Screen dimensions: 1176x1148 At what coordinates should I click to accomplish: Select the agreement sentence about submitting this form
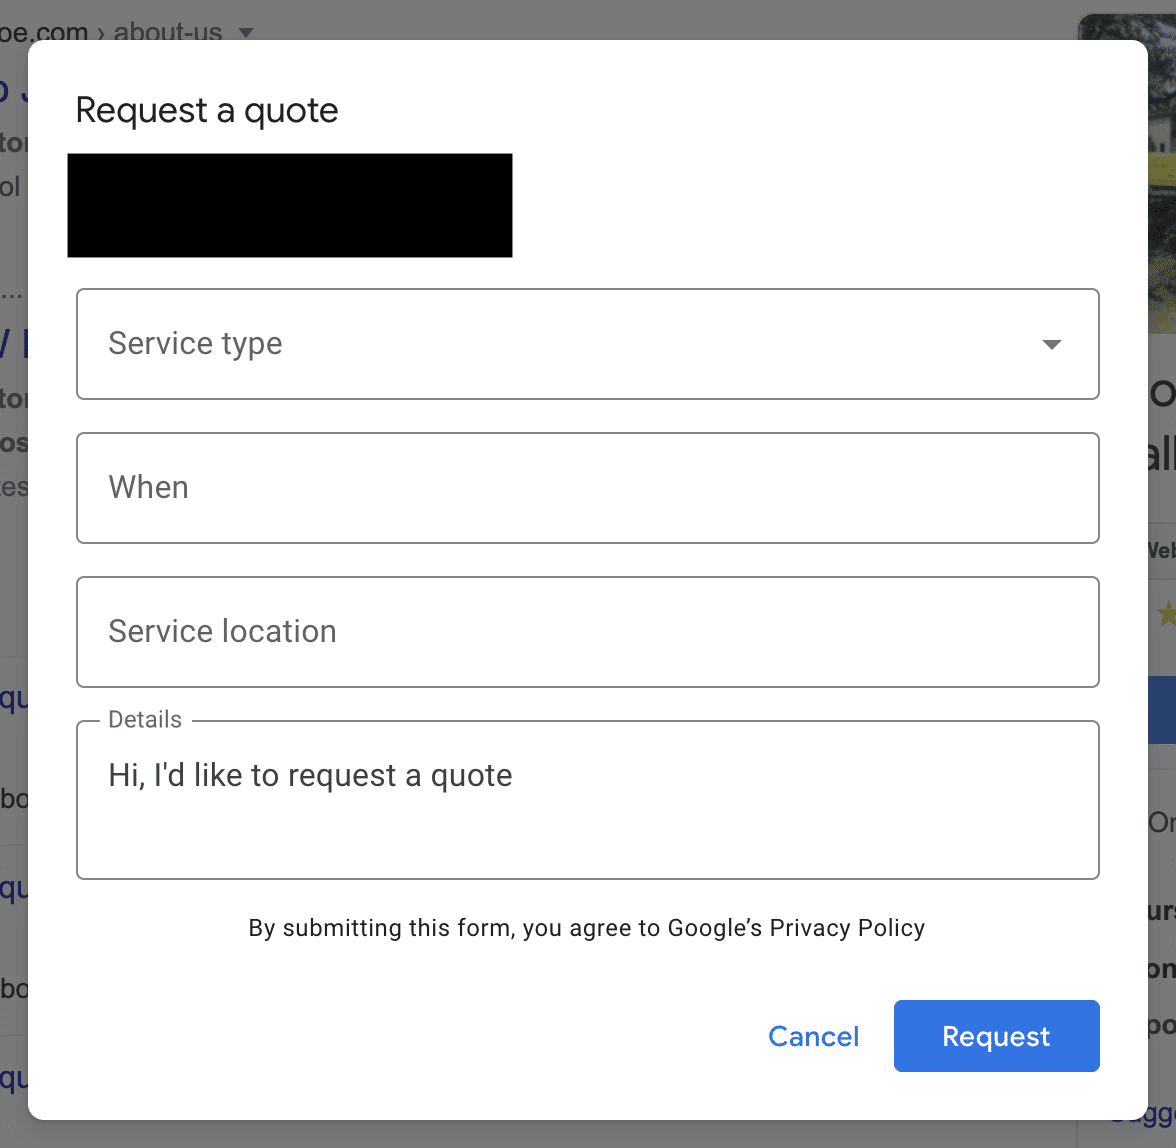tap(586, 928)
